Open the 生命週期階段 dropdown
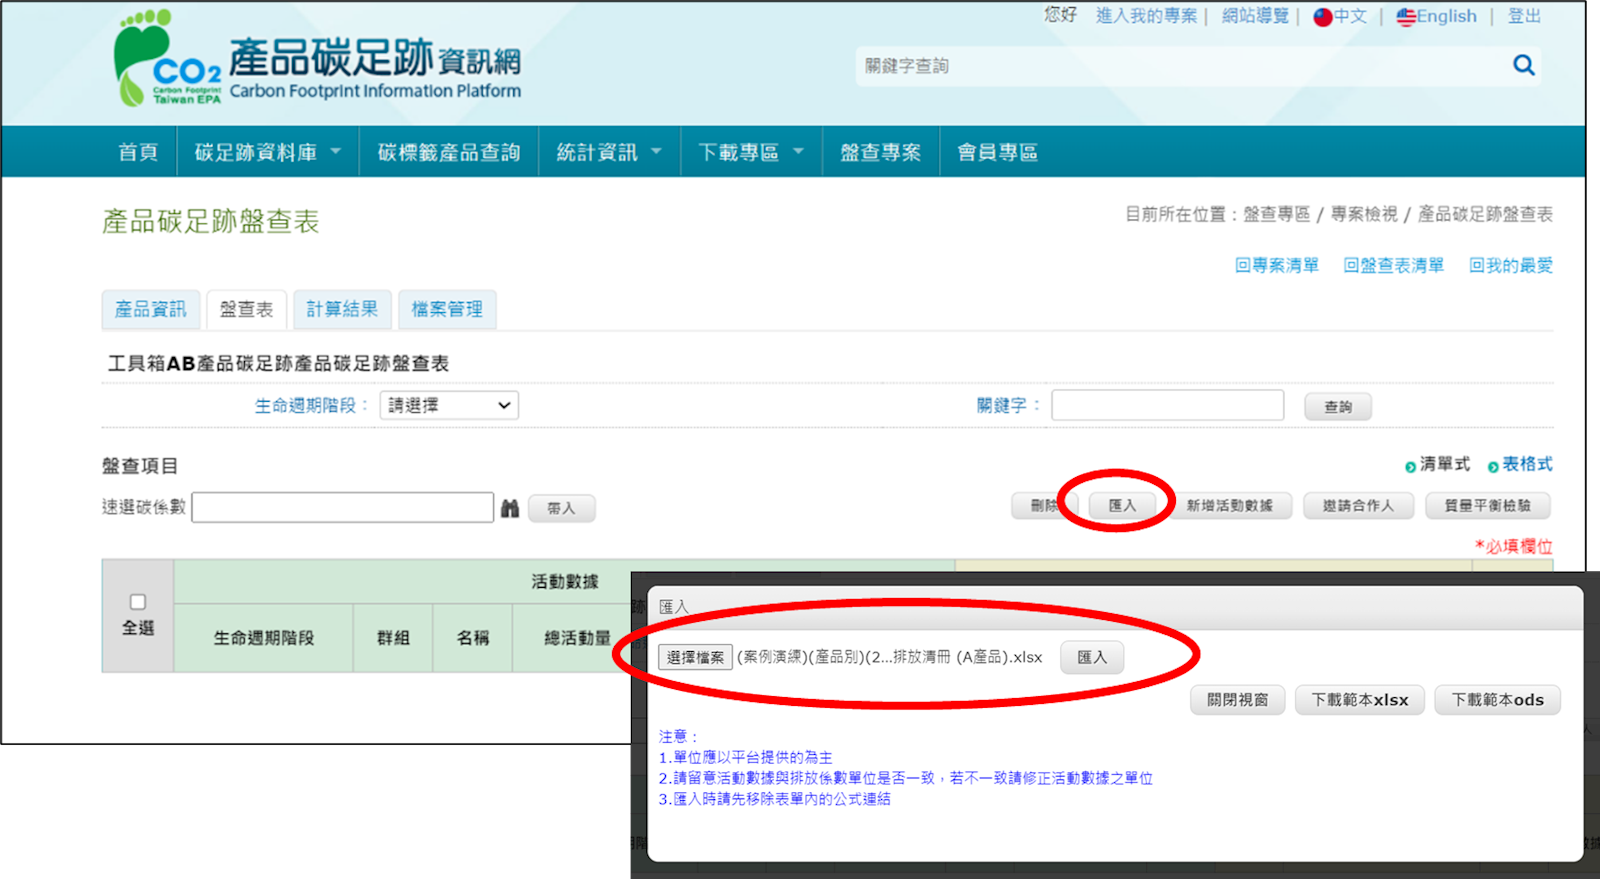The image size is (1600, 879). click(449, 405)
